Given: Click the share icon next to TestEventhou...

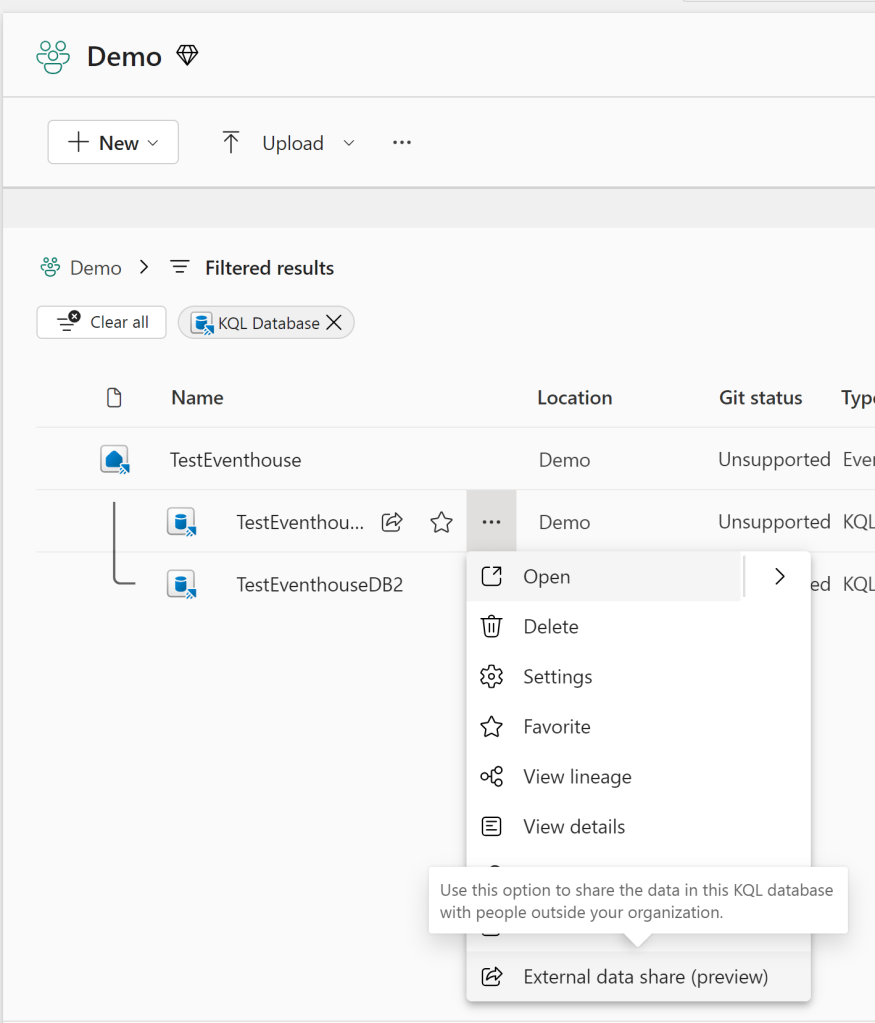Looking at the screenshot, I should coord(392,522).
